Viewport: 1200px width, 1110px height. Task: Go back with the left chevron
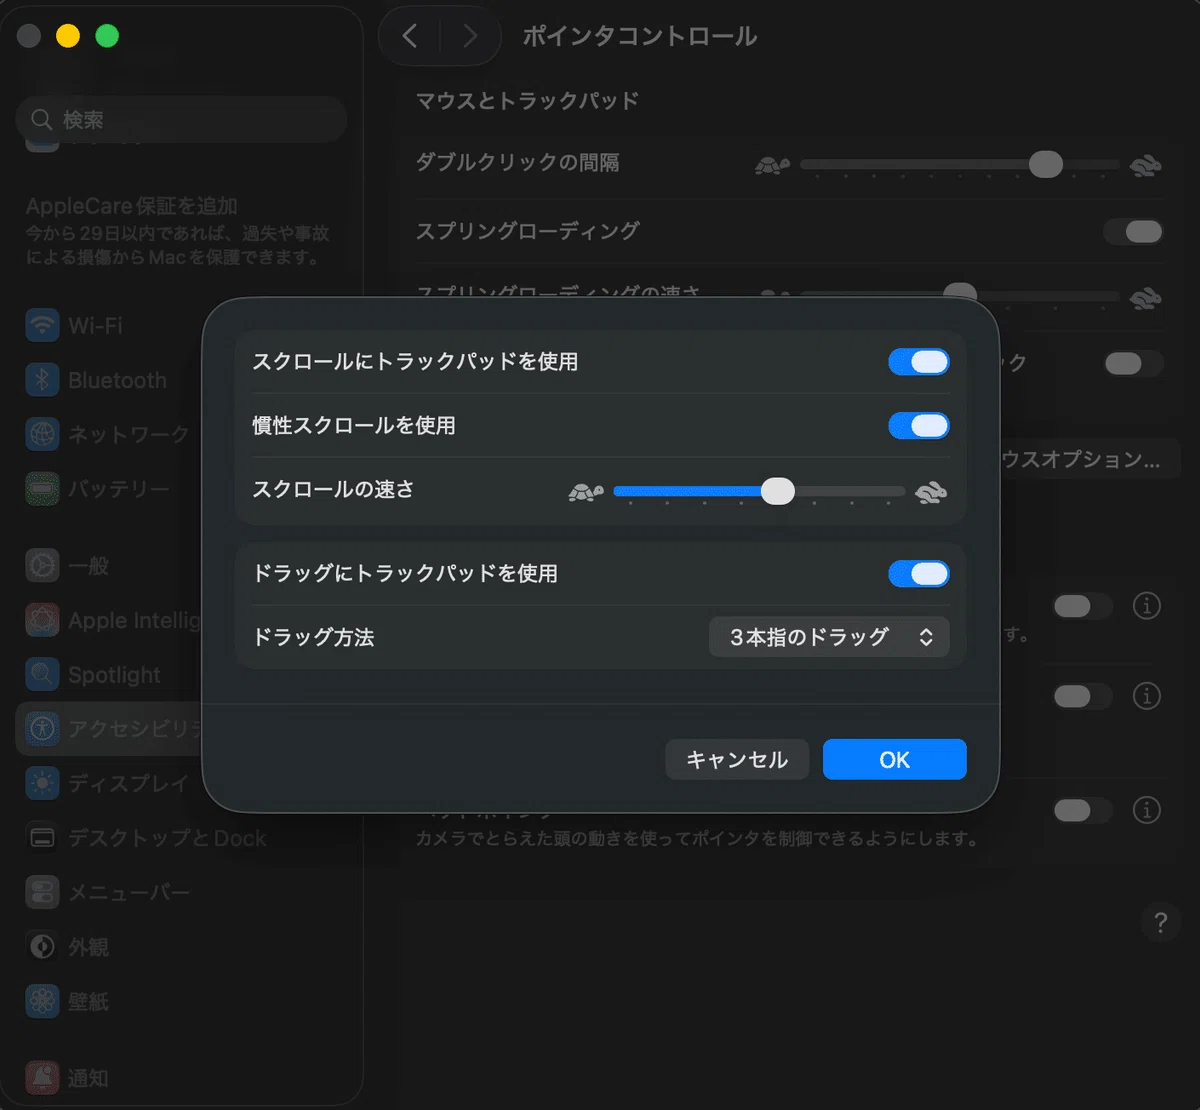409,36
